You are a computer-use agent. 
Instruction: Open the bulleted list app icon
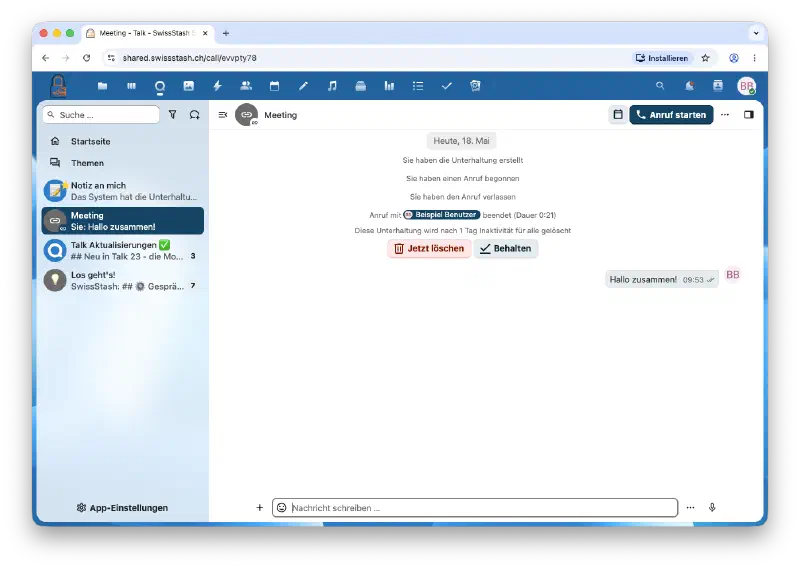point(418,86)
